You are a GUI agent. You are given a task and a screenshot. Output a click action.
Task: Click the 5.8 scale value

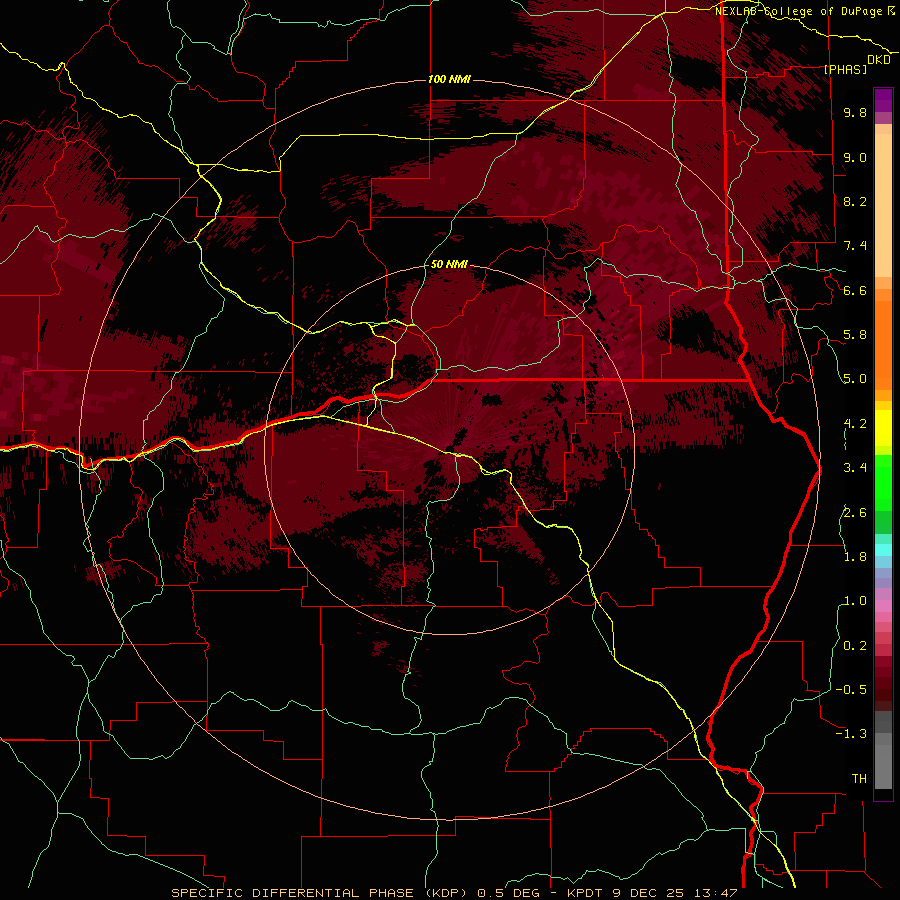click(855, 335)
